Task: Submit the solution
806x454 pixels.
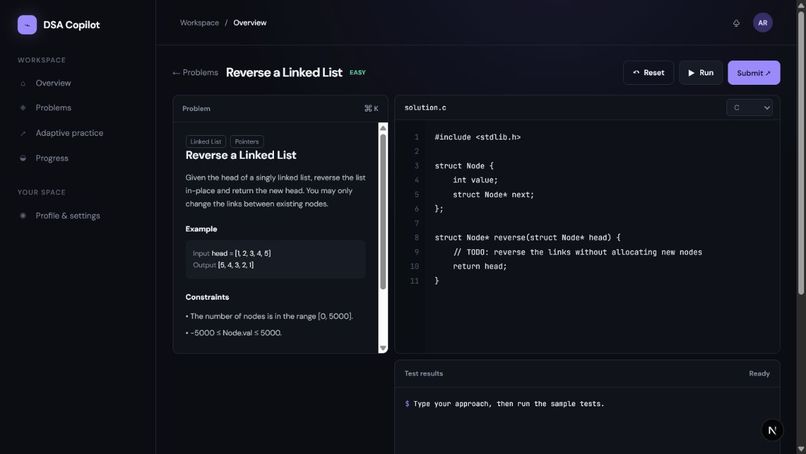Action: tap(754, 72)
